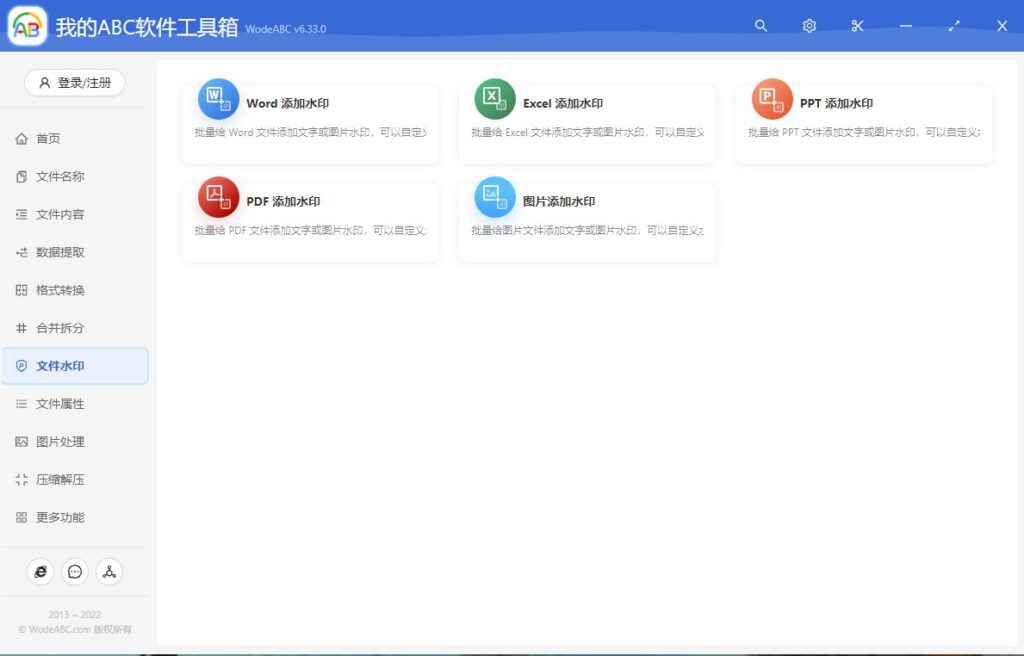1024x656 pixels.
Task: Click the scissors screenshot icon
Action: (x=857, y=25)
